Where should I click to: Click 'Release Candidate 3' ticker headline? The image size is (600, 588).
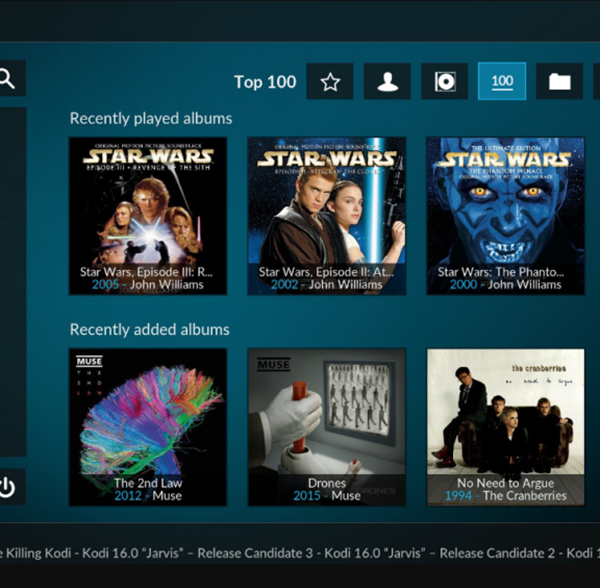[255, 553]
